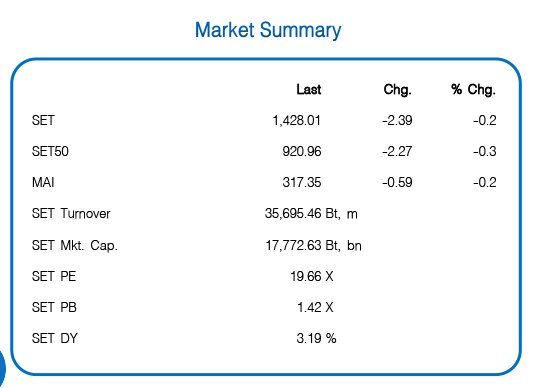Click the SET50 index row label
The image size is (540, 388).
tap(50, 151)
